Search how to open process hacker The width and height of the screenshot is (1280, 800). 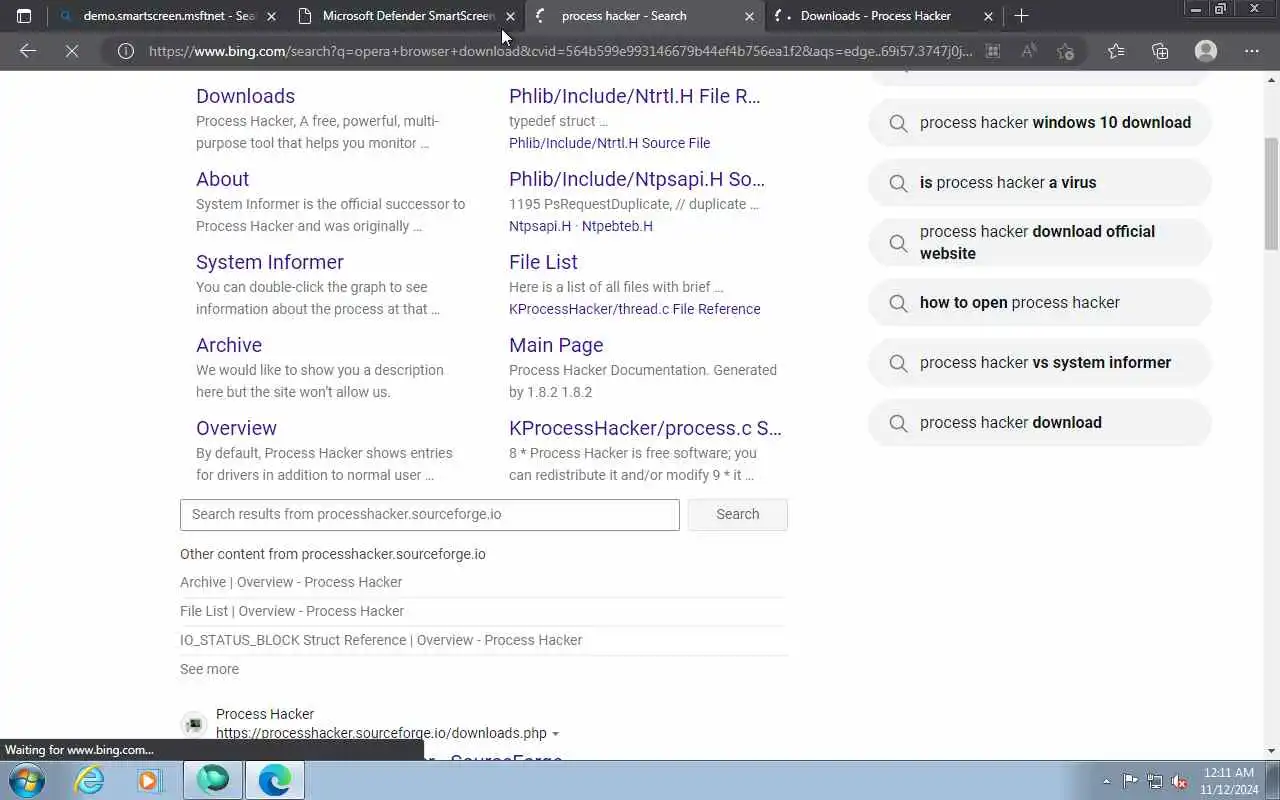tap(1040, 303)
